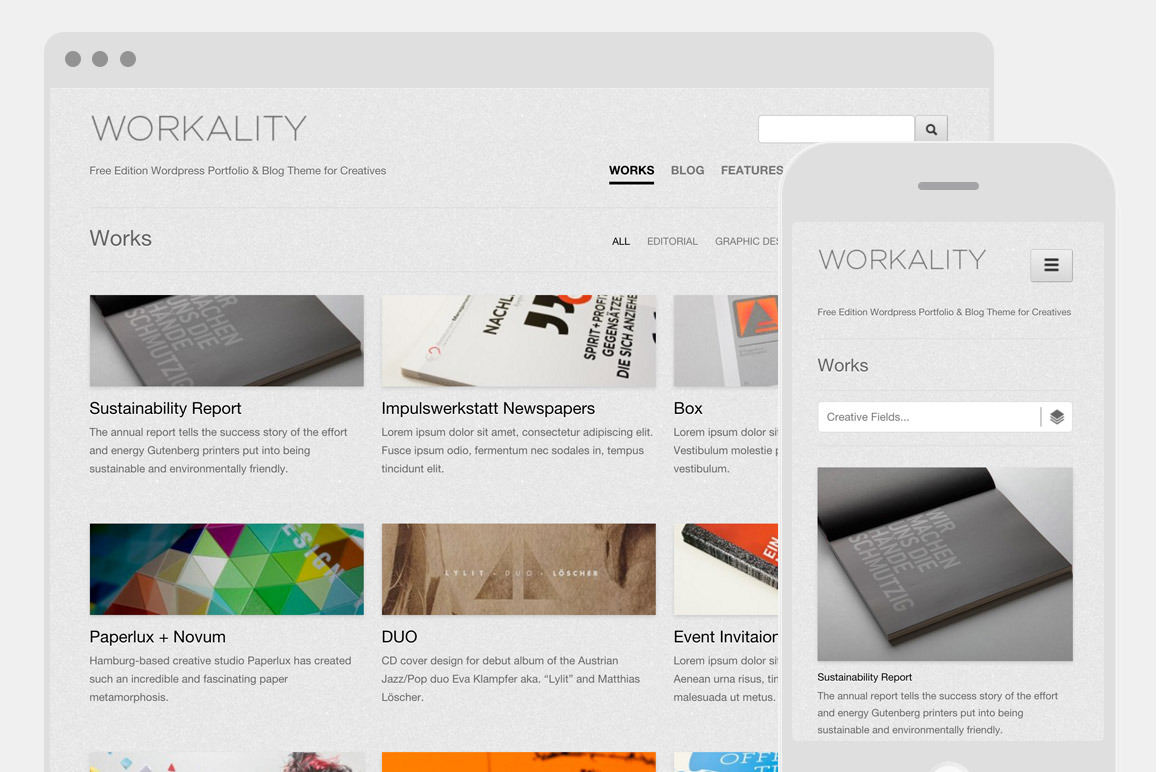
Task: Filter works by Editorial
Action: point(672,241)
